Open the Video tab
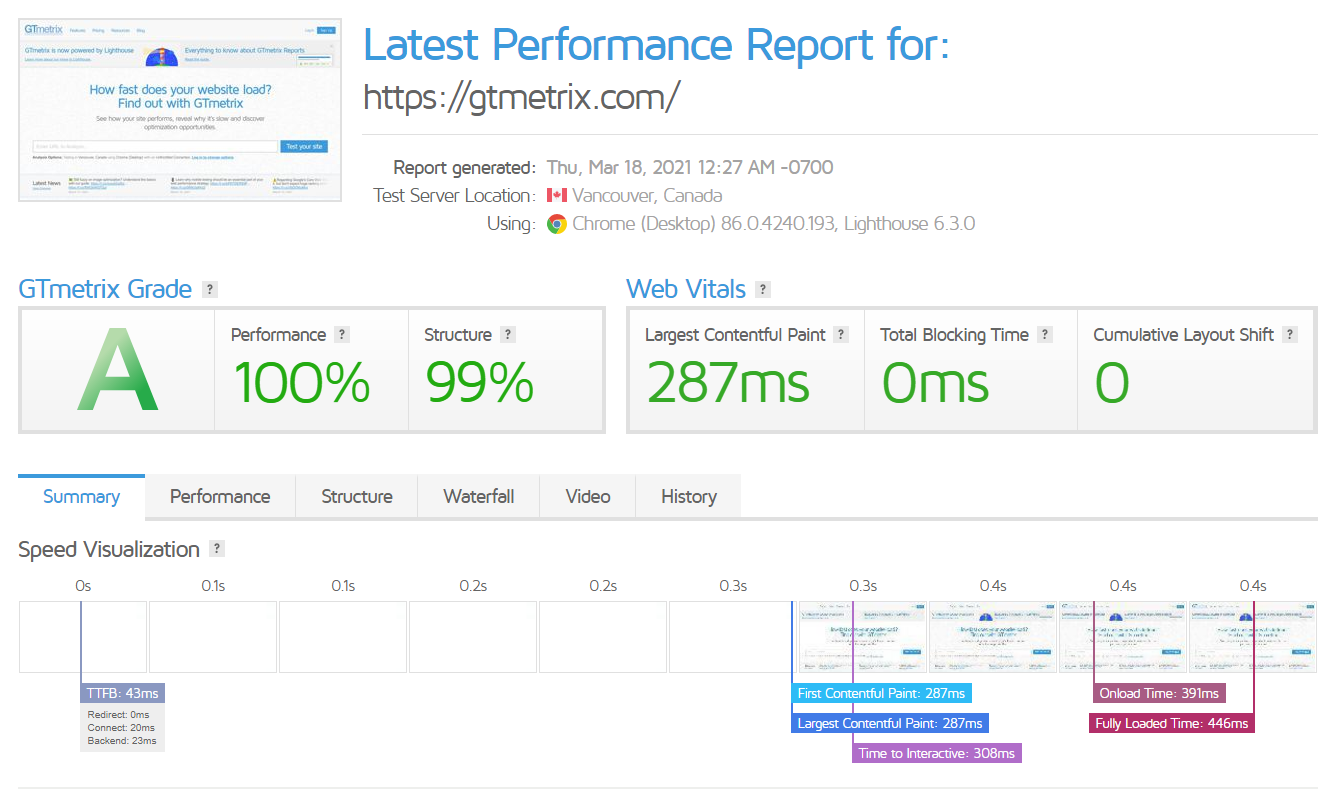This screenshot has height=806, width=1334. pos(587,496)
